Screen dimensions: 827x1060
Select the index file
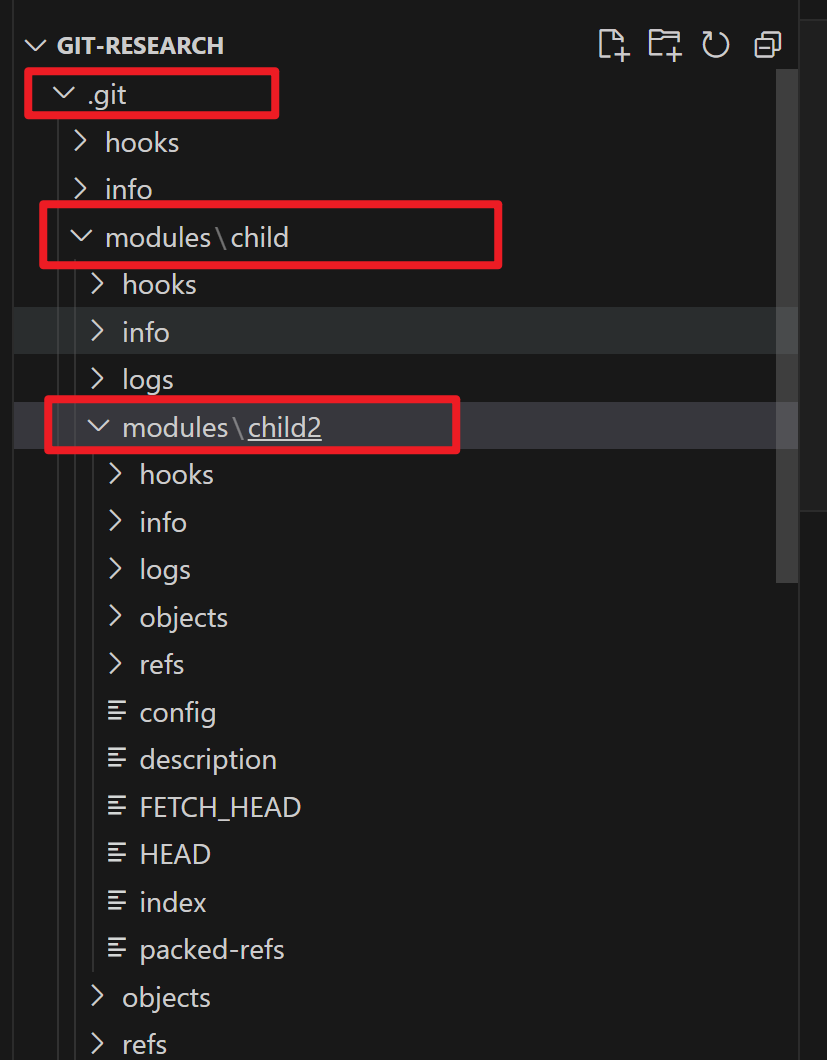(173, 903)
